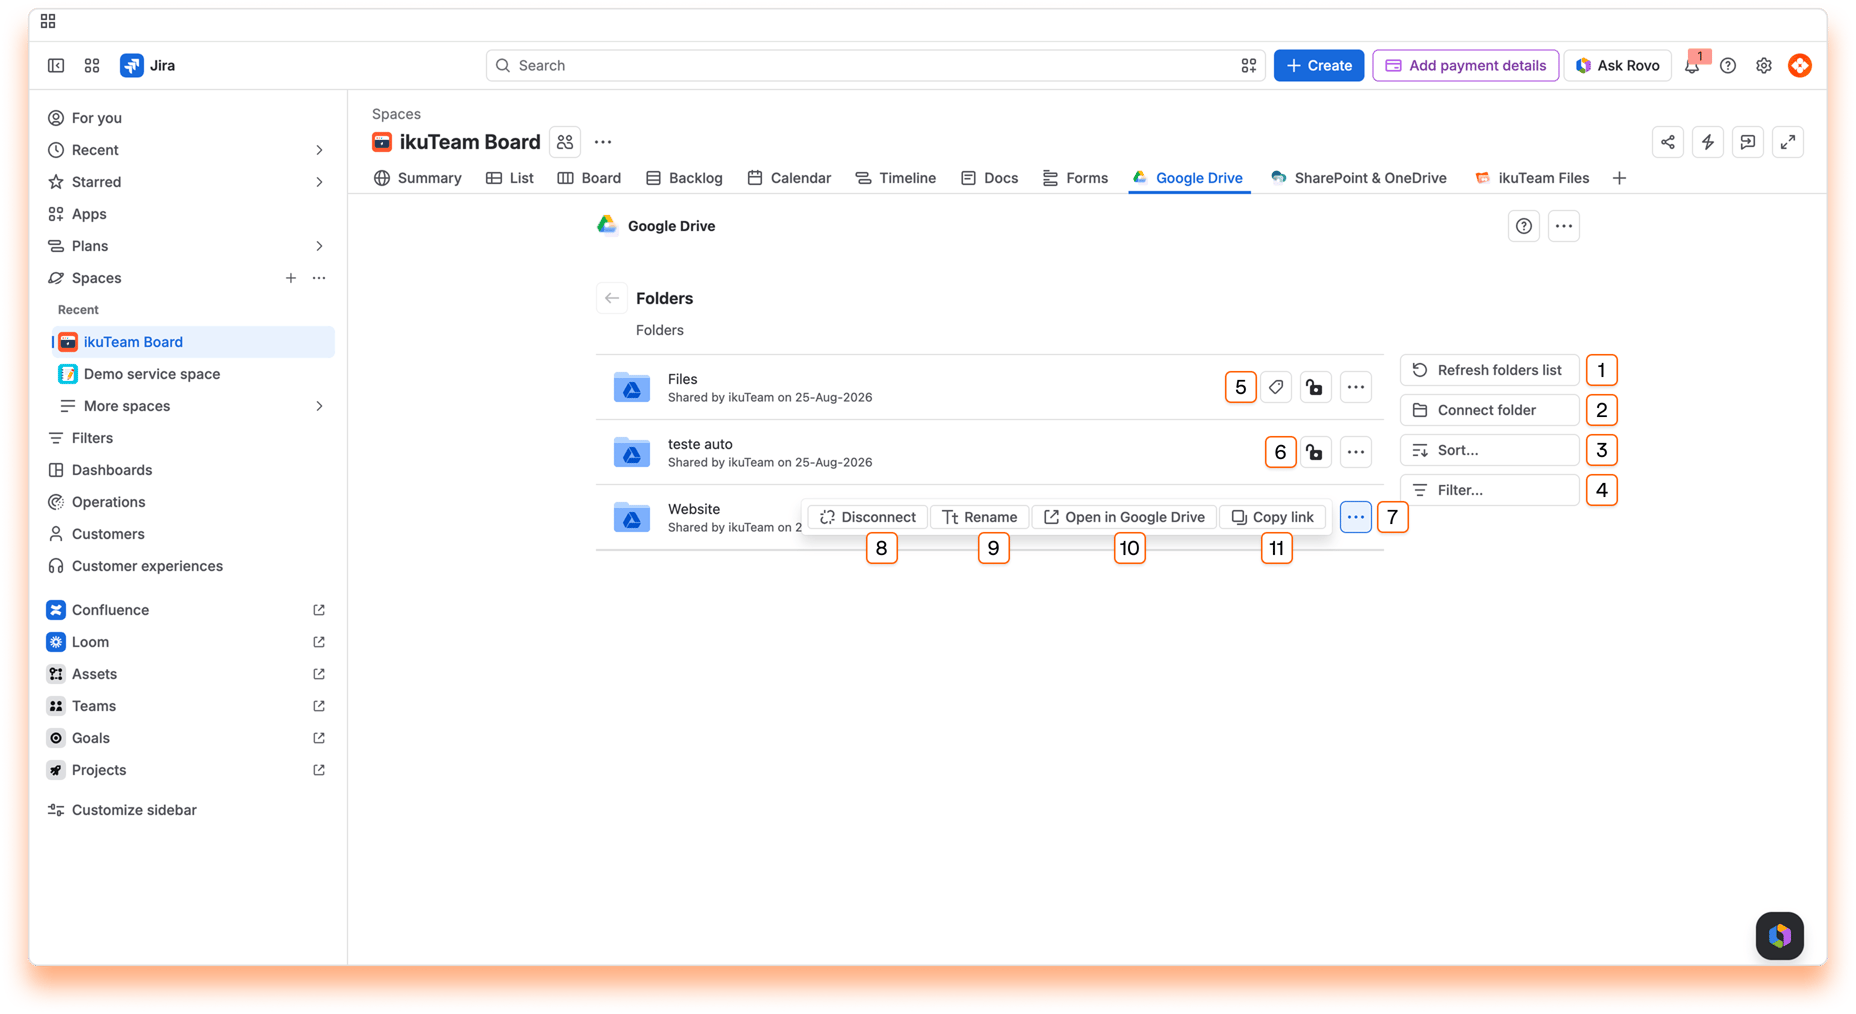The image size is (1856, 1014).
Task: Open the Rovo chat floating icon
Action: tap(1780, 936)
